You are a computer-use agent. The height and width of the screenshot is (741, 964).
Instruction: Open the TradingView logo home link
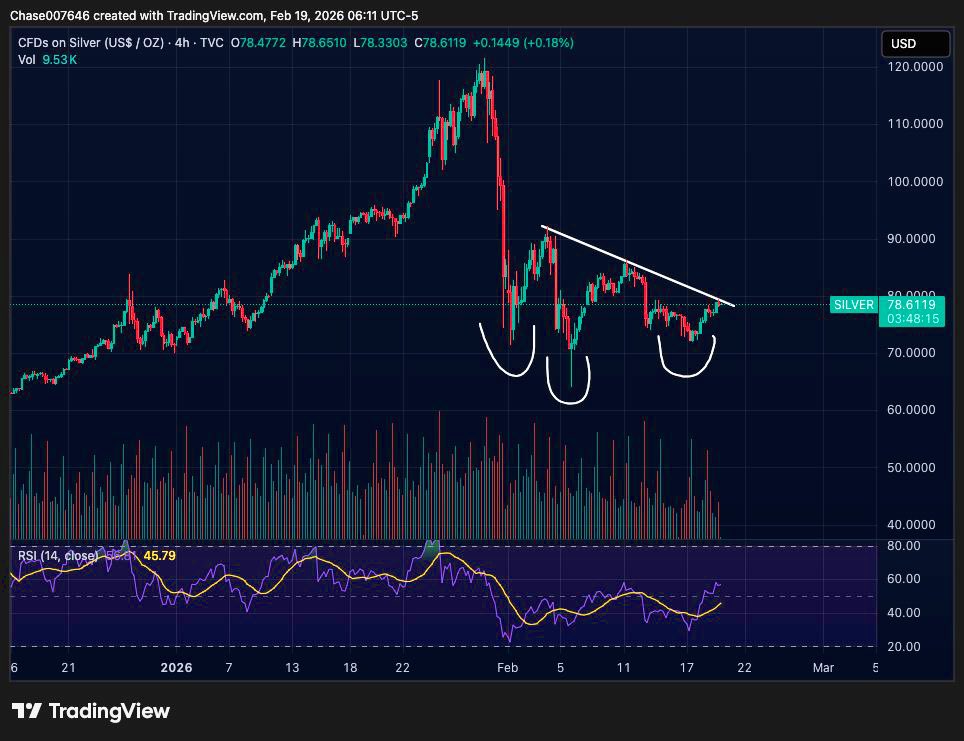[x=90, y=711]
